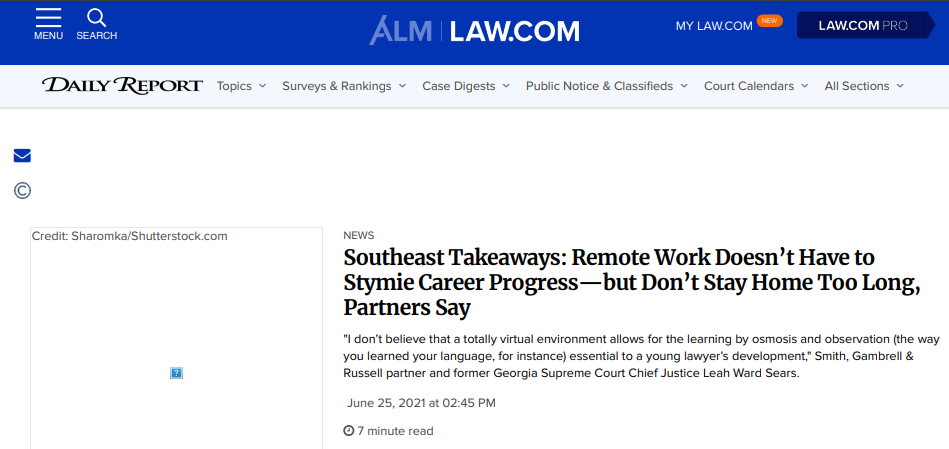949x449 pixels.
Task: Click the article summary quote paragraph
Action: pos(641,356)
